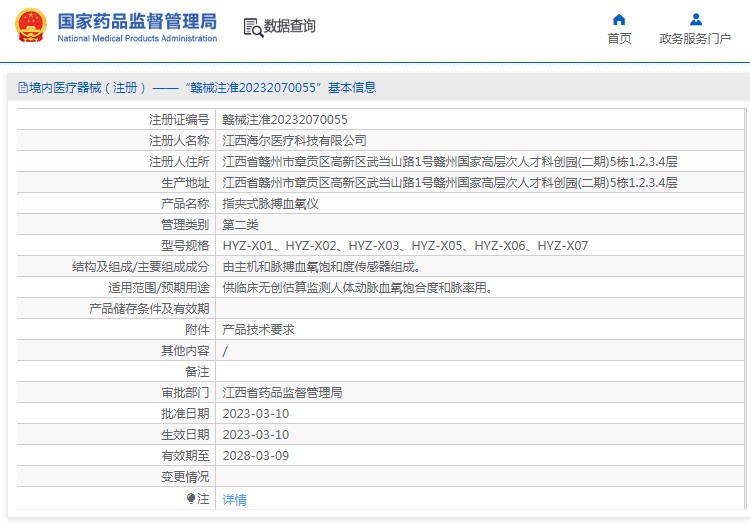Screen dimensions: 750x525
Task: Open the 政务服务门户 user icon
Action: pos(696,20)
